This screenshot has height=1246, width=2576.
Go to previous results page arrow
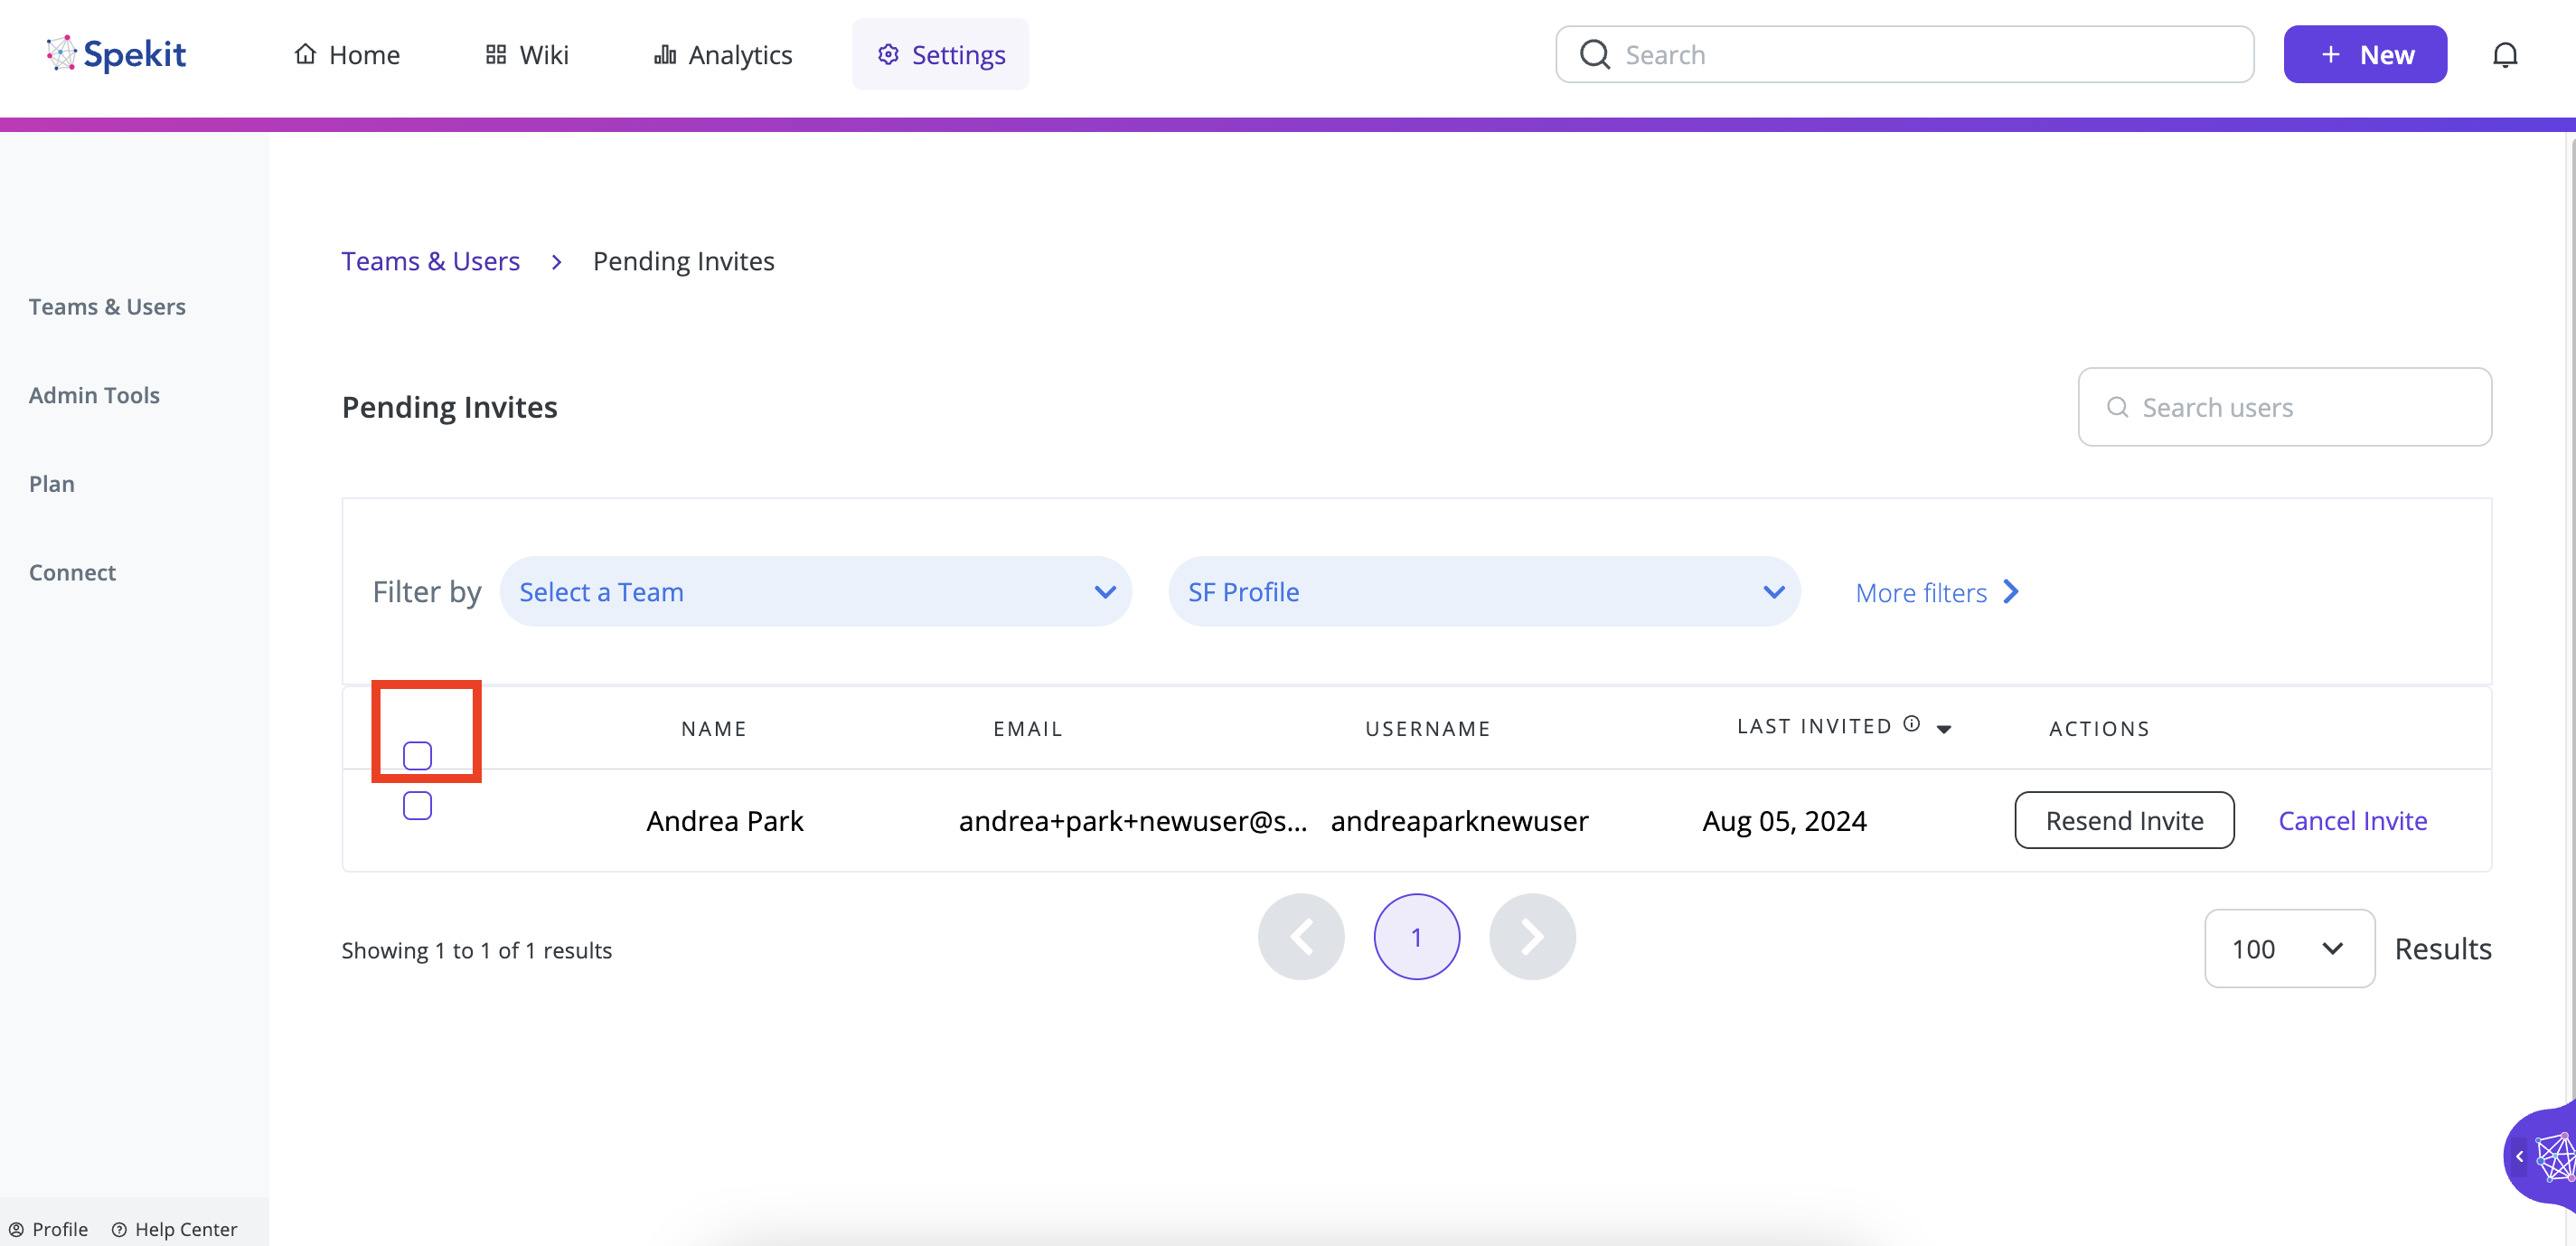1301,937
